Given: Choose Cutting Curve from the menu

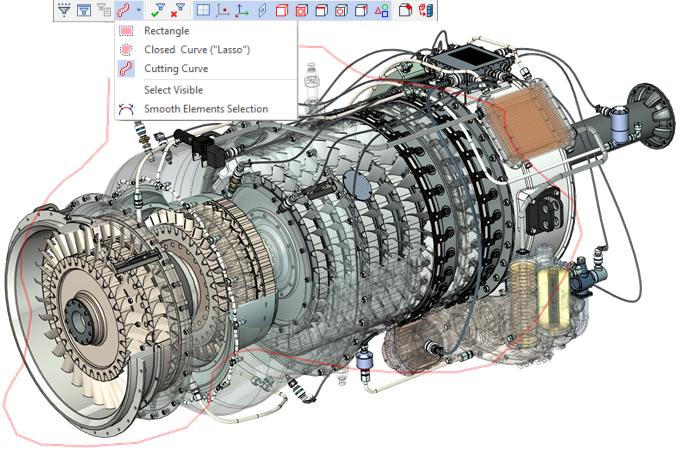Looking at the screenshot, I should [206, 68].
